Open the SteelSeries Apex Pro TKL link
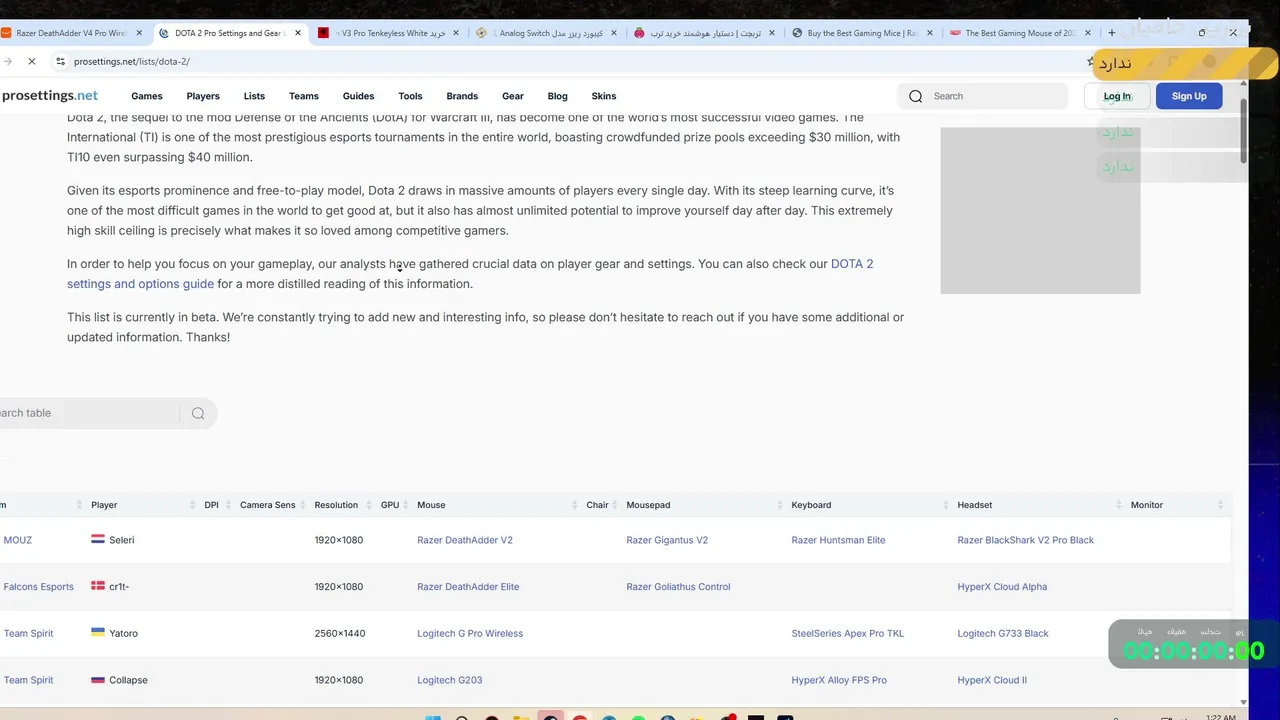Image resolution: width=1280 pixels, height=720 pixels. pos(847,633)
